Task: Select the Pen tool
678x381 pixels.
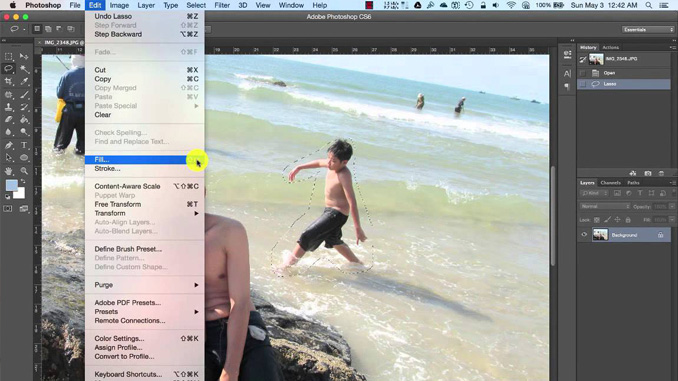Action: [9, 146]
